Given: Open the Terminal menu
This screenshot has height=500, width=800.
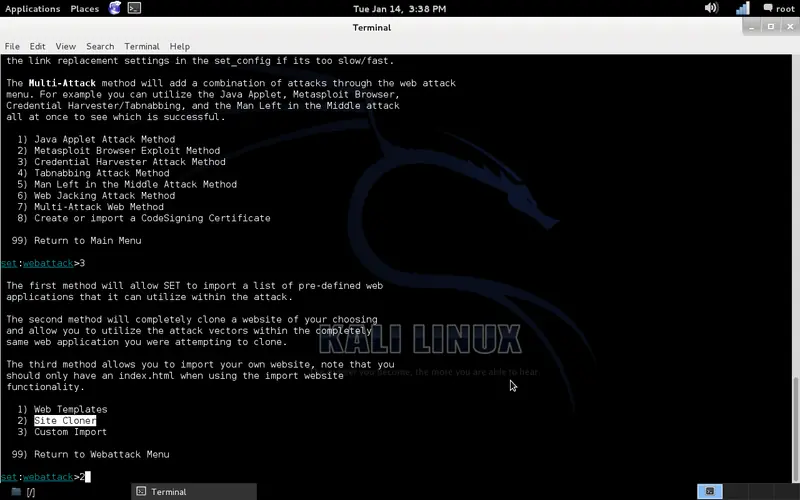Looking at the screenshot, I should [x=142, y=46].
